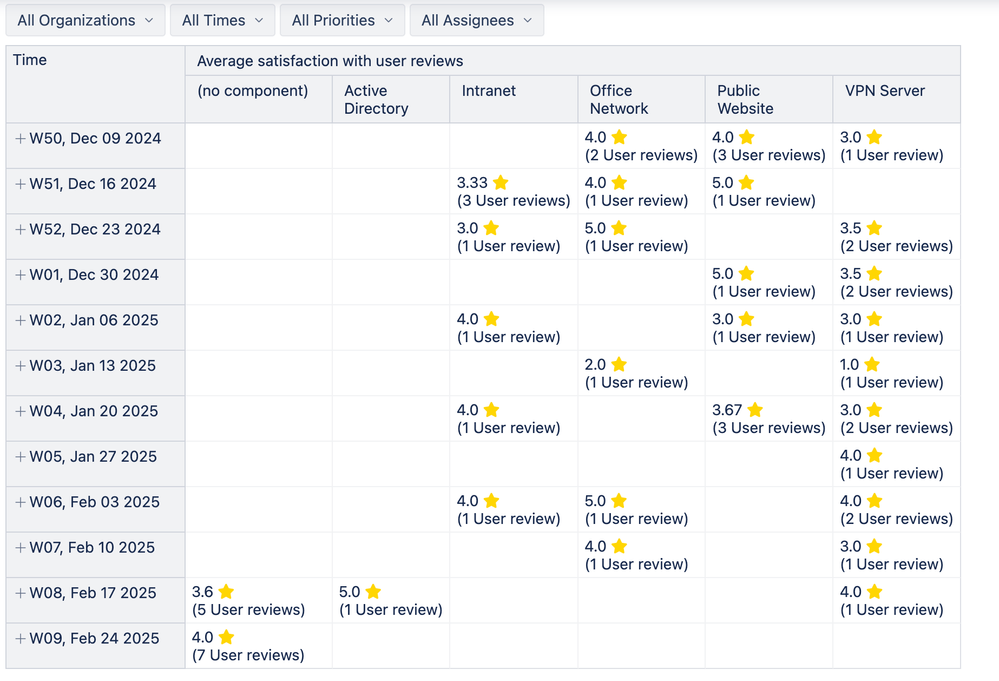Click the star beside VPN Server's 1.0 in W03
This screenshot has height=681, width=999.
point(872,364)
